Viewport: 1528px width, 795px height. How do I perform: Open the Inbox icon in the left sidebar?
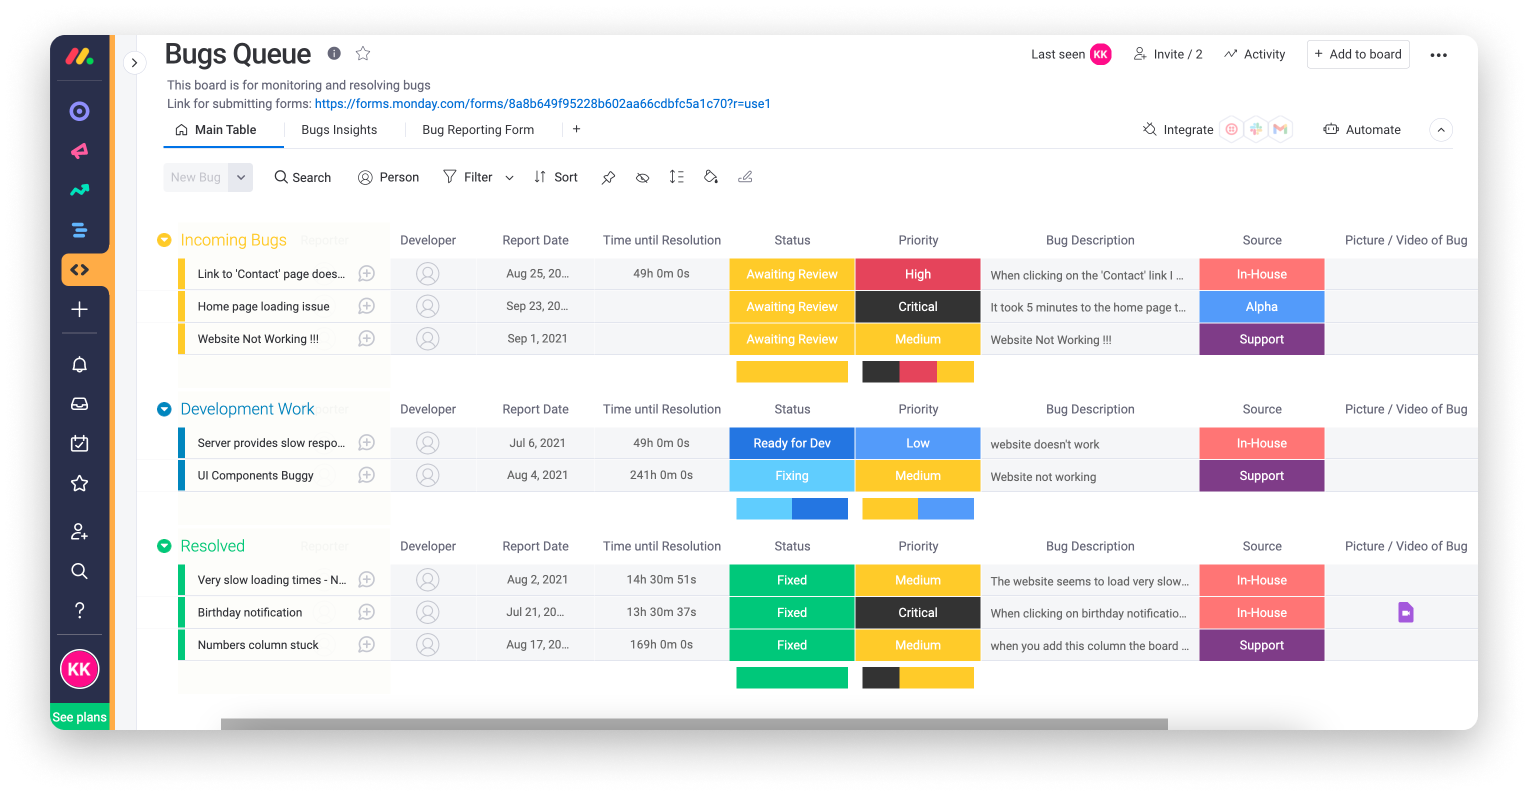pyautogui.click(x=79, y=403)
